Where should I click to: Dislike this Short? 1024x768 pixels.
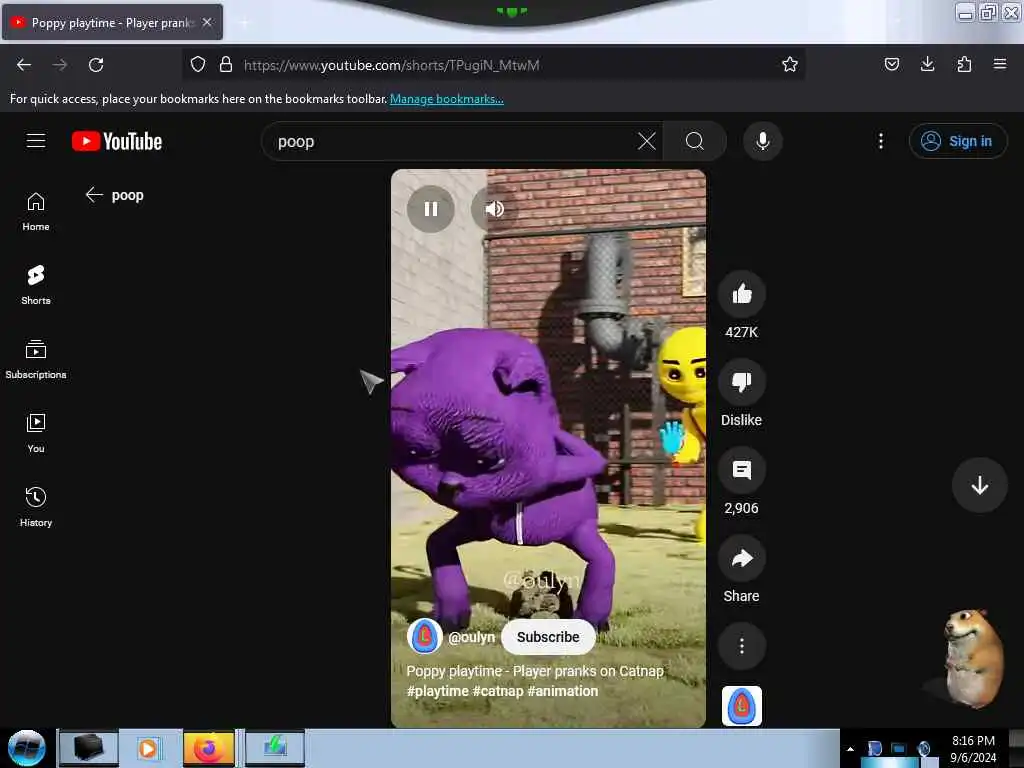click(x=741, y=382)
